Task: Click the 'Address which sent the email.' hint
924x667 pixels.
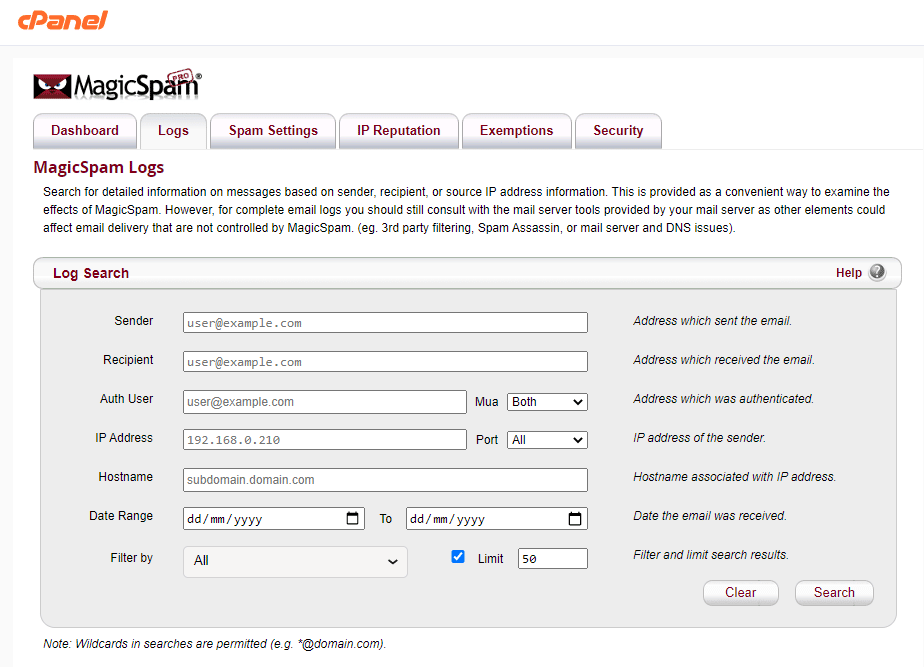Action: coord(712,321)
